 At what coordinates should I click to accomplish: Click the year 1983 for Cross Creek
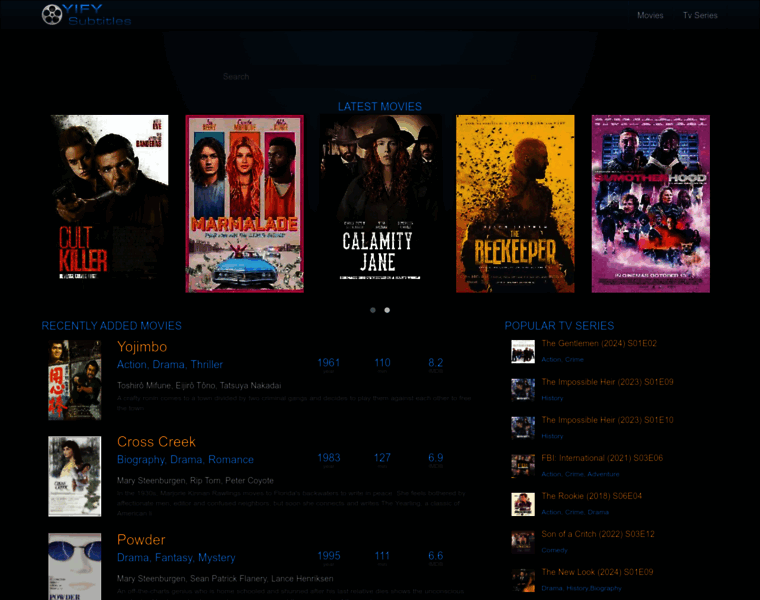point(329,458)
